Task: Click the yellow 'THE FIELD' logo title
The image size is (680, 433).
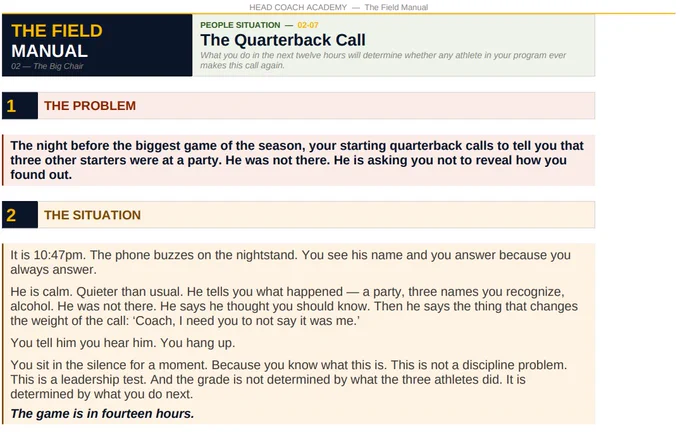Action: point(57,31)
